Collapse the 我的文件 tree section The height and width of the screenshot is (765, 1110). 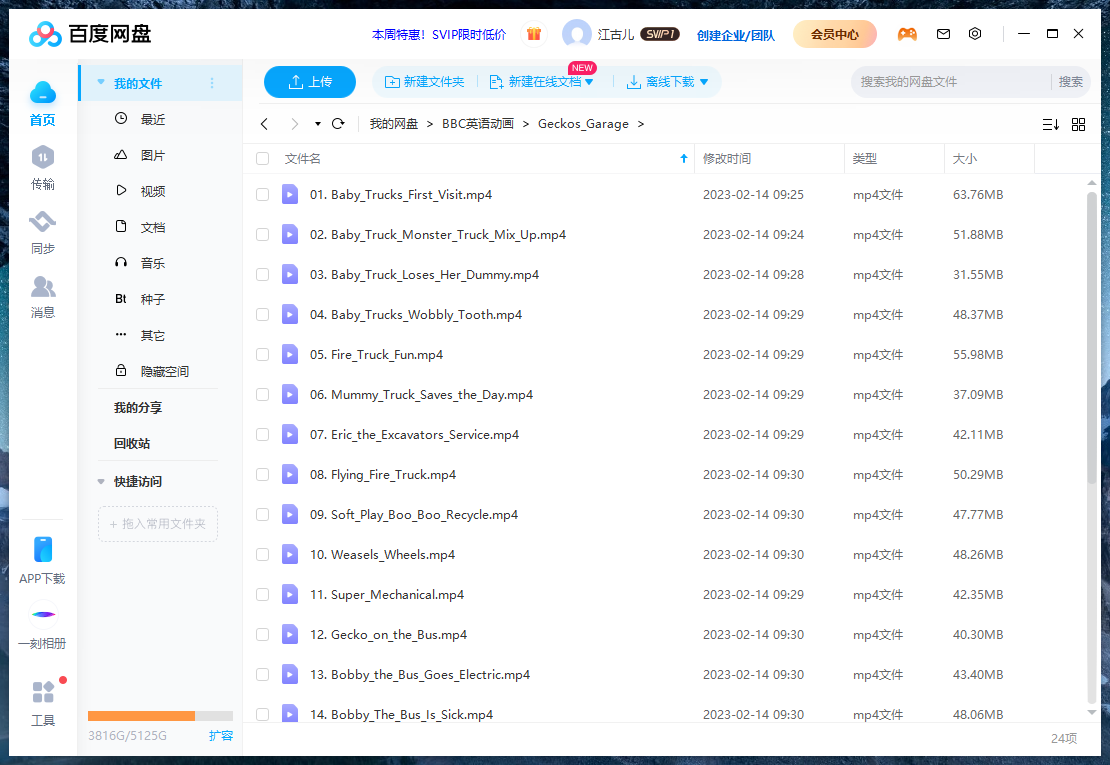(x=101, y=83)
